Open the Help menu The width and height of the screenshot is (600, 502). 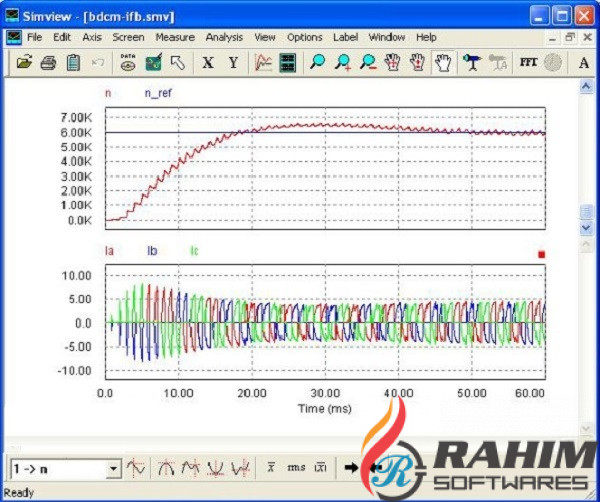tap(426, 37)
